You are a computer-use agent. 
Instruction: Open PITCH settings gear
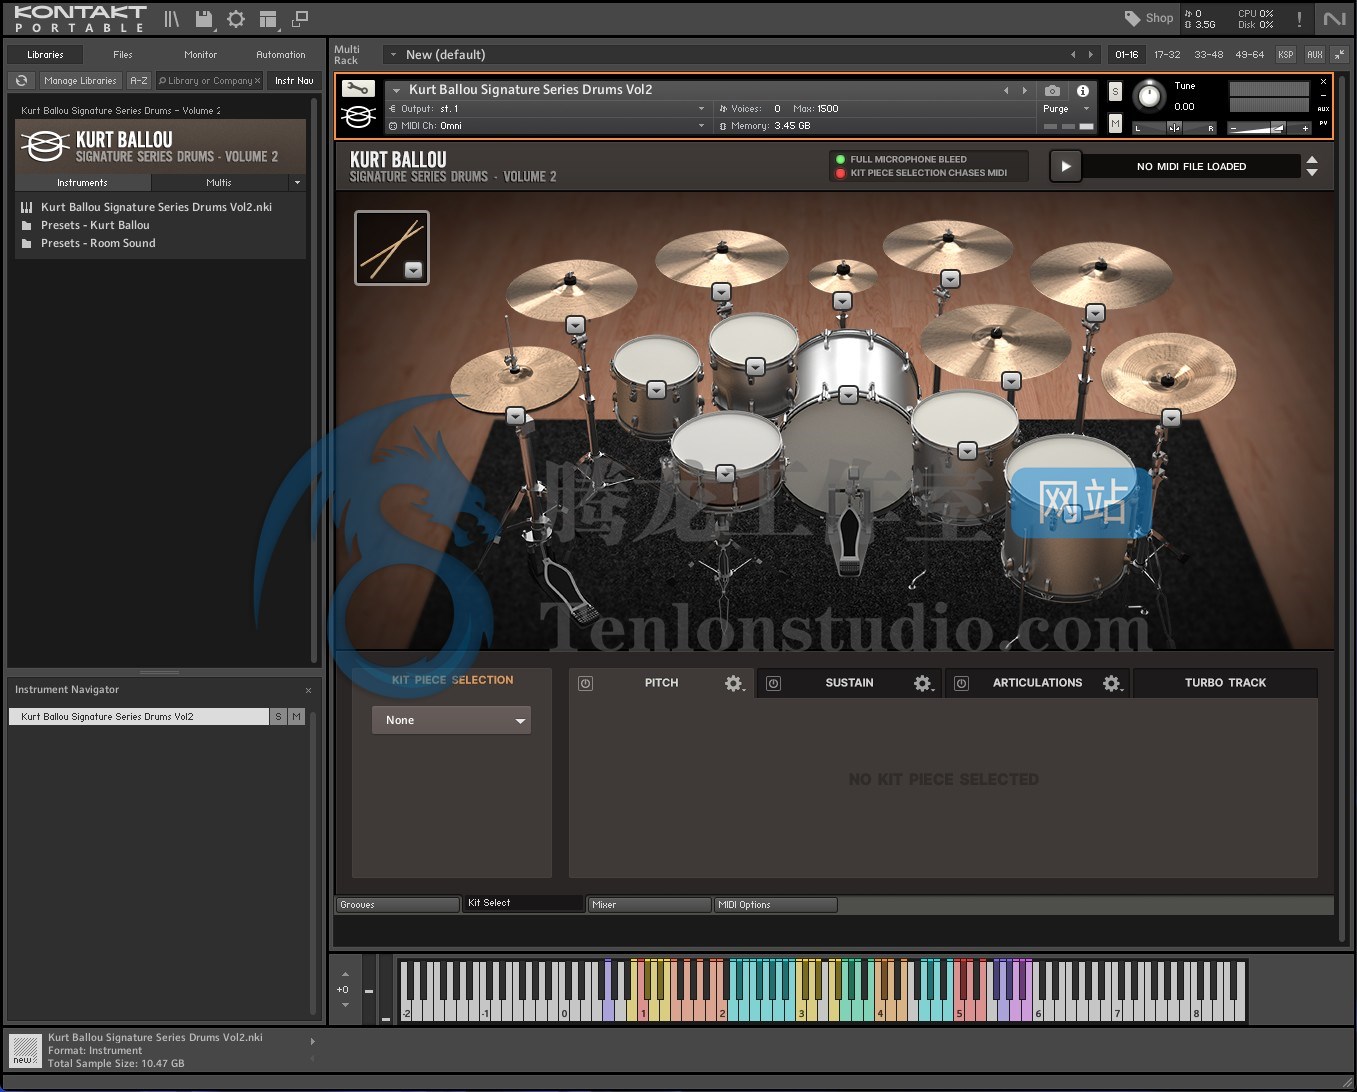tap(734, 683)
